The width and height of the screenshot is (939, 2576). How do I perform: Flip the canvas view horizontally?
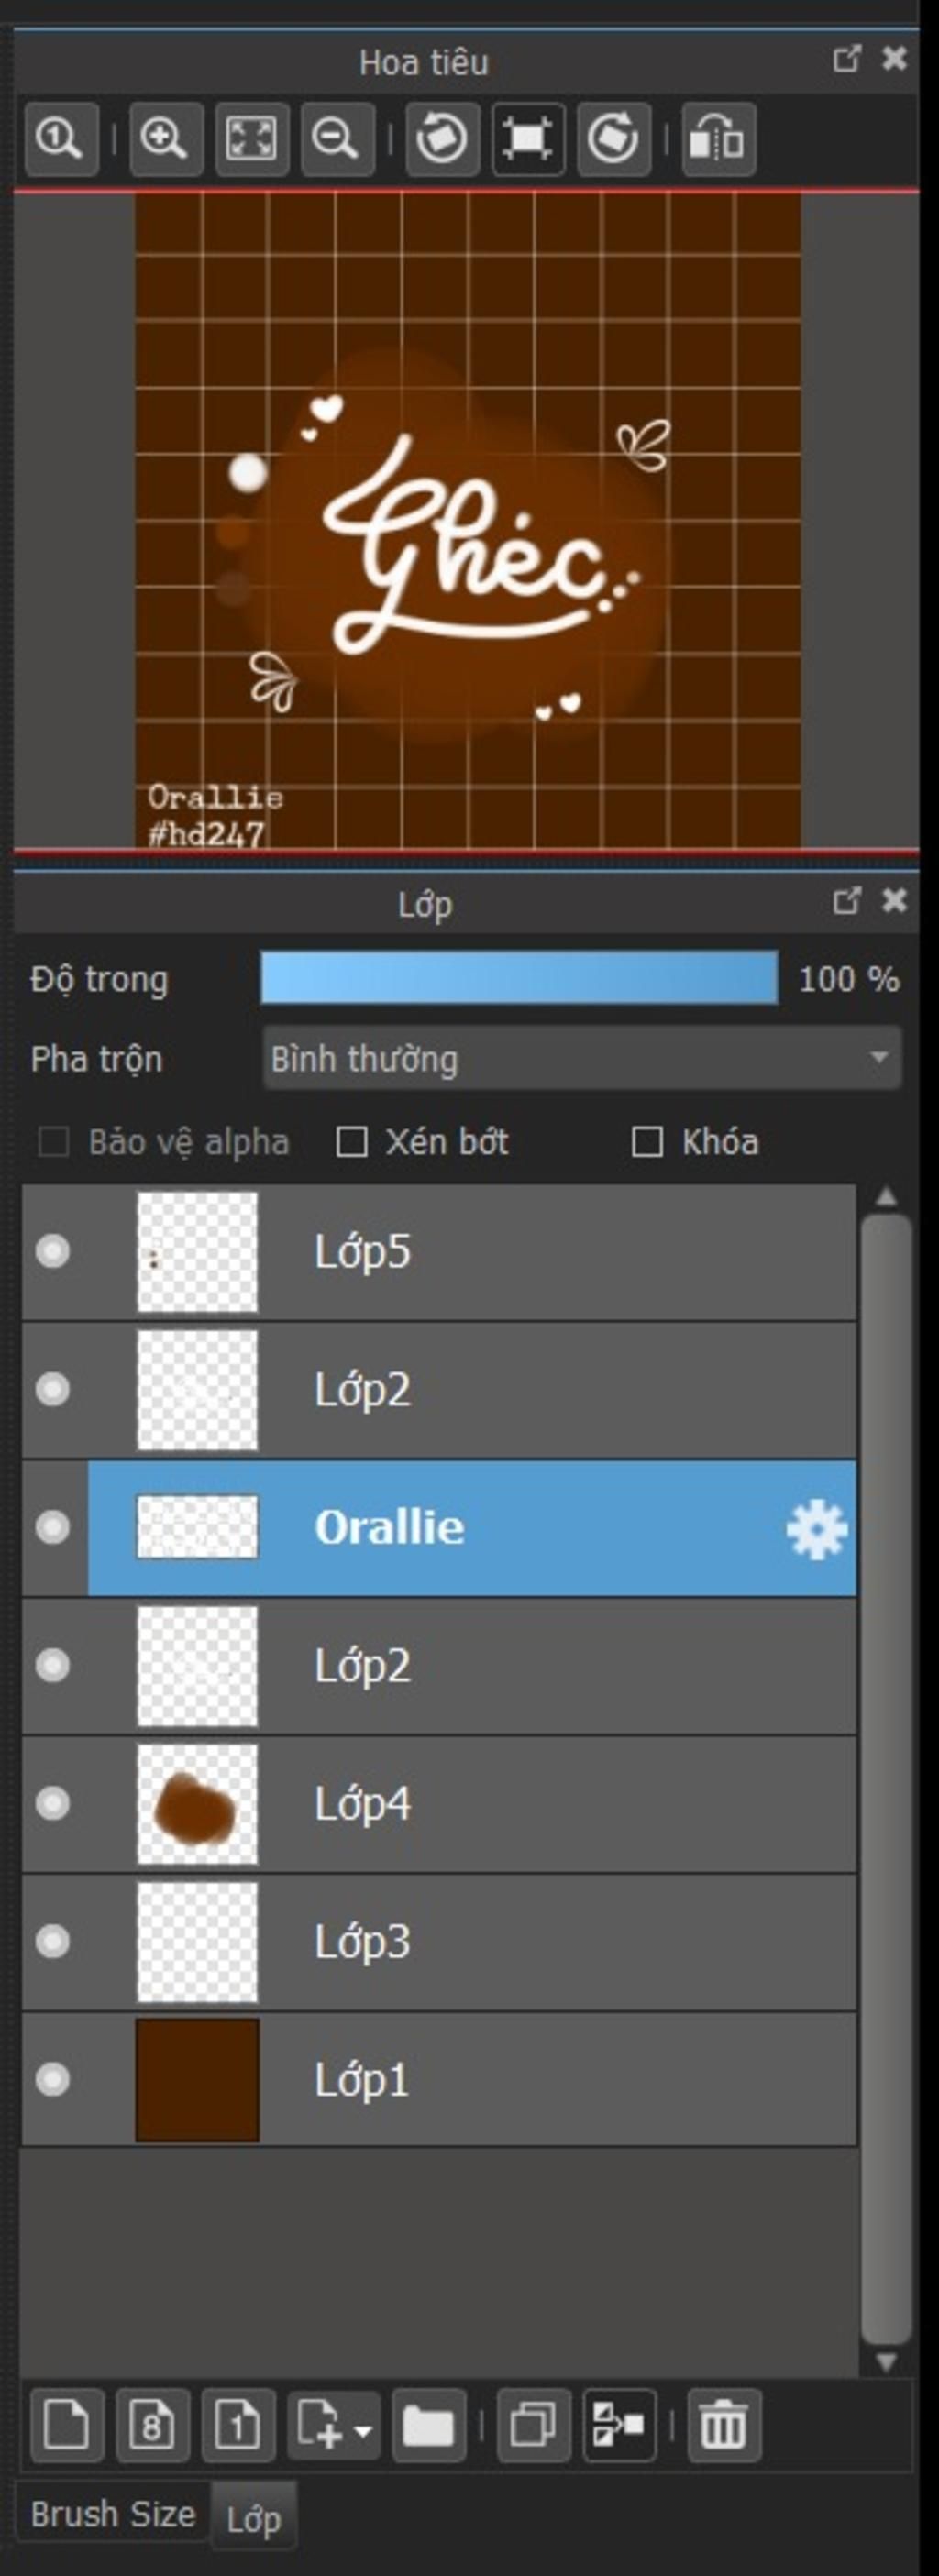pos(718,138)
